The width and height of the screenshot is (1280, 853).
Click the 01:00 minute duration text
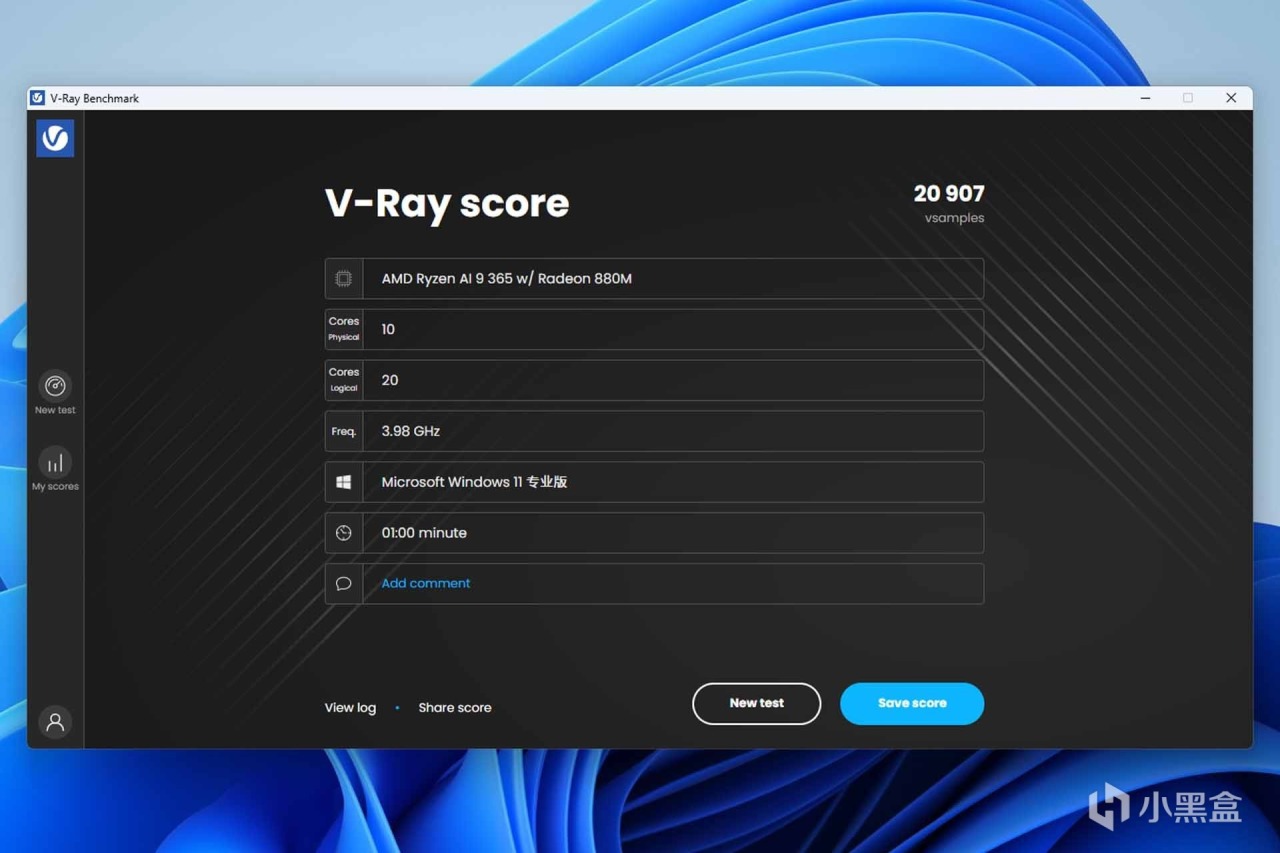click(424, 533)
